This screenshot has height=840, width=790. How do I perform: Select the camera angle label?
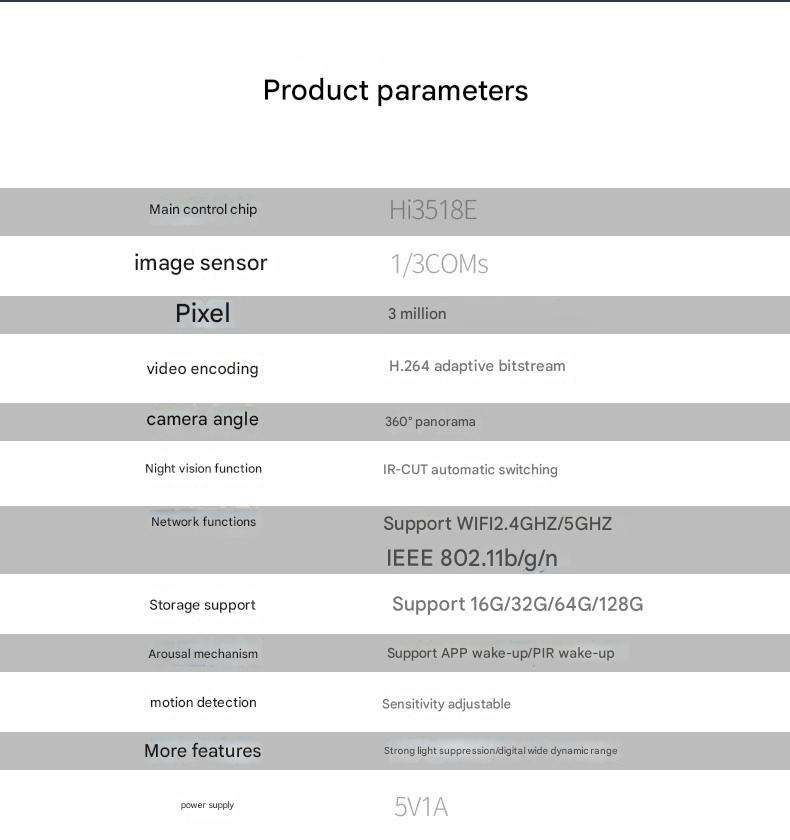tap(202, 419)
